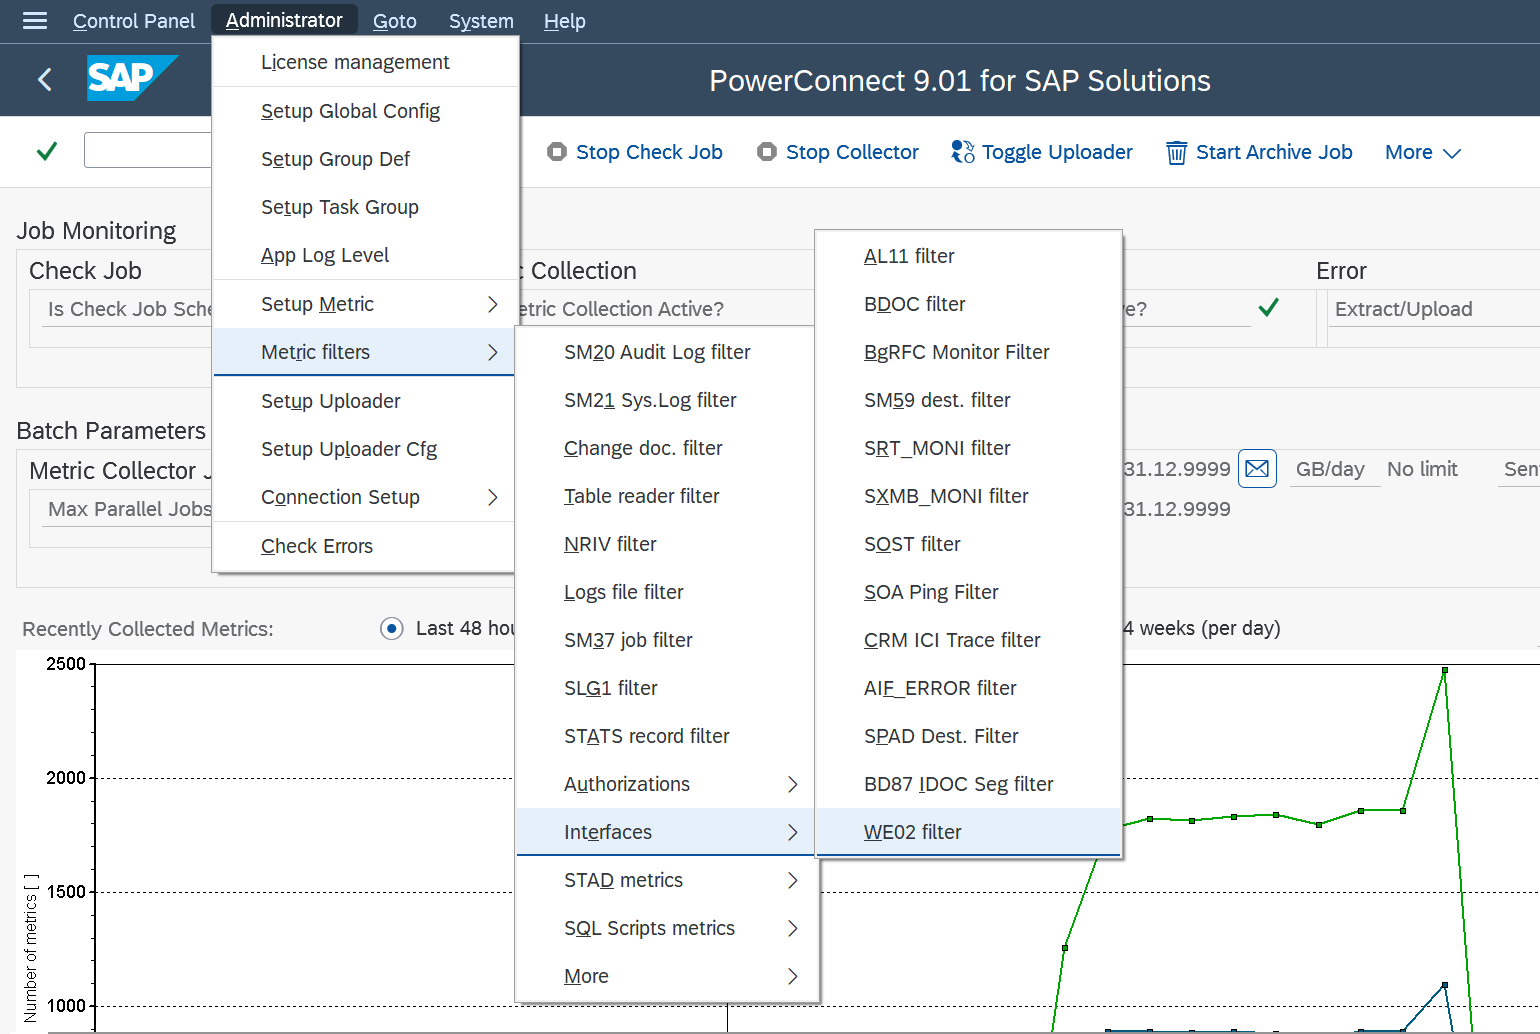Click Stop Collector button label
Image resolution: width=1540 pixels, height=1034 pixels.
pyautogui.click(x=852, y=152)
